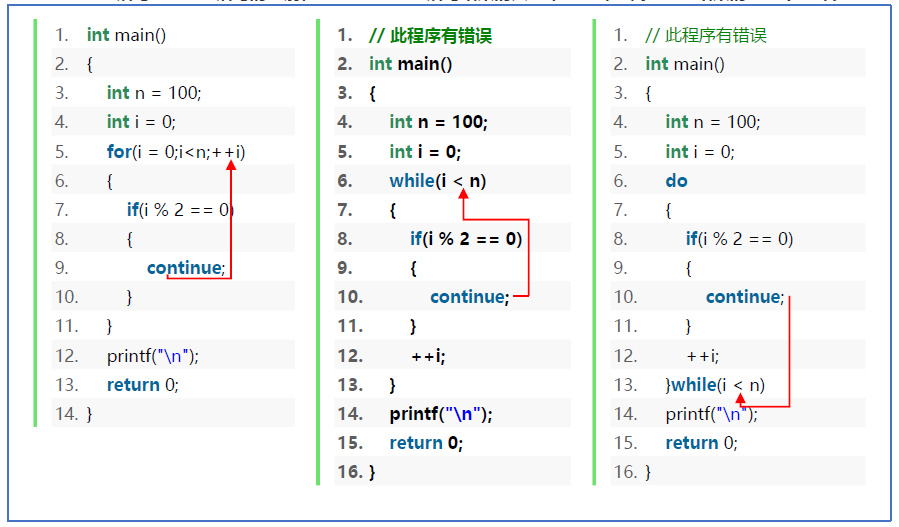The width and height of the screenshot is (899, 527).
Task: Select the non-bold comment '// 此程序有错误' in right block
Action: [x=706, y=36]
